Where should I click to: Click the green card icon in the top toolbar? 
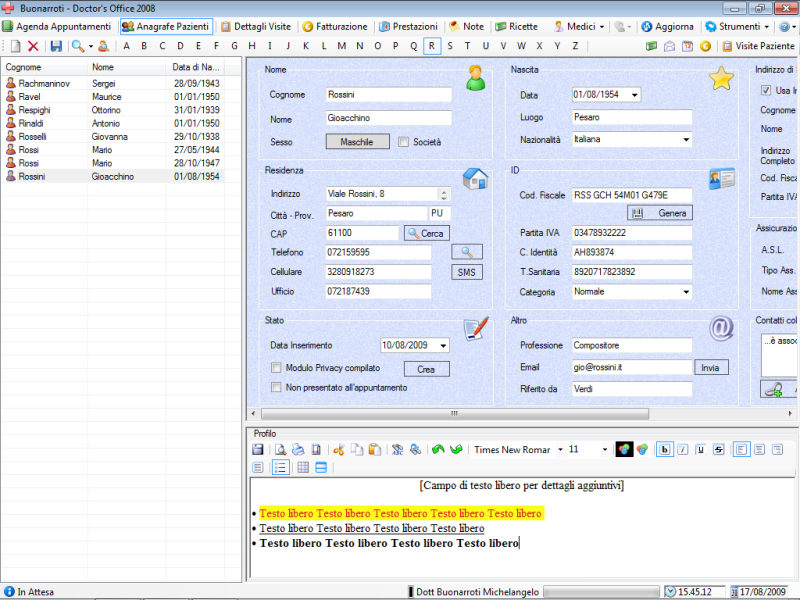tap(651, 46)
